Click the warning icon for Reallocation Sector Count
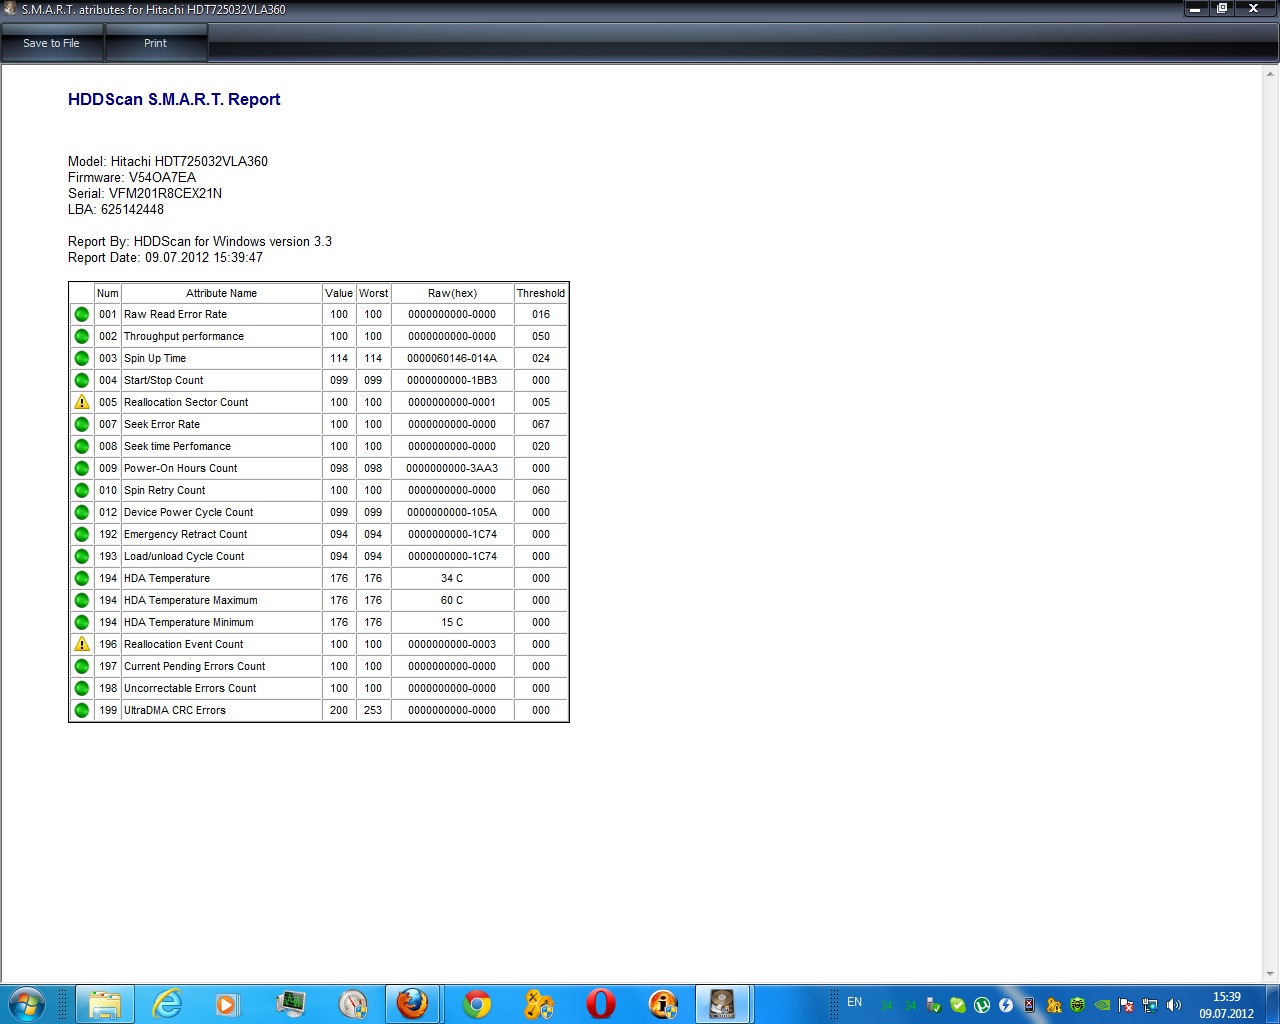The image size is (1280, 1024). (82, 402)
